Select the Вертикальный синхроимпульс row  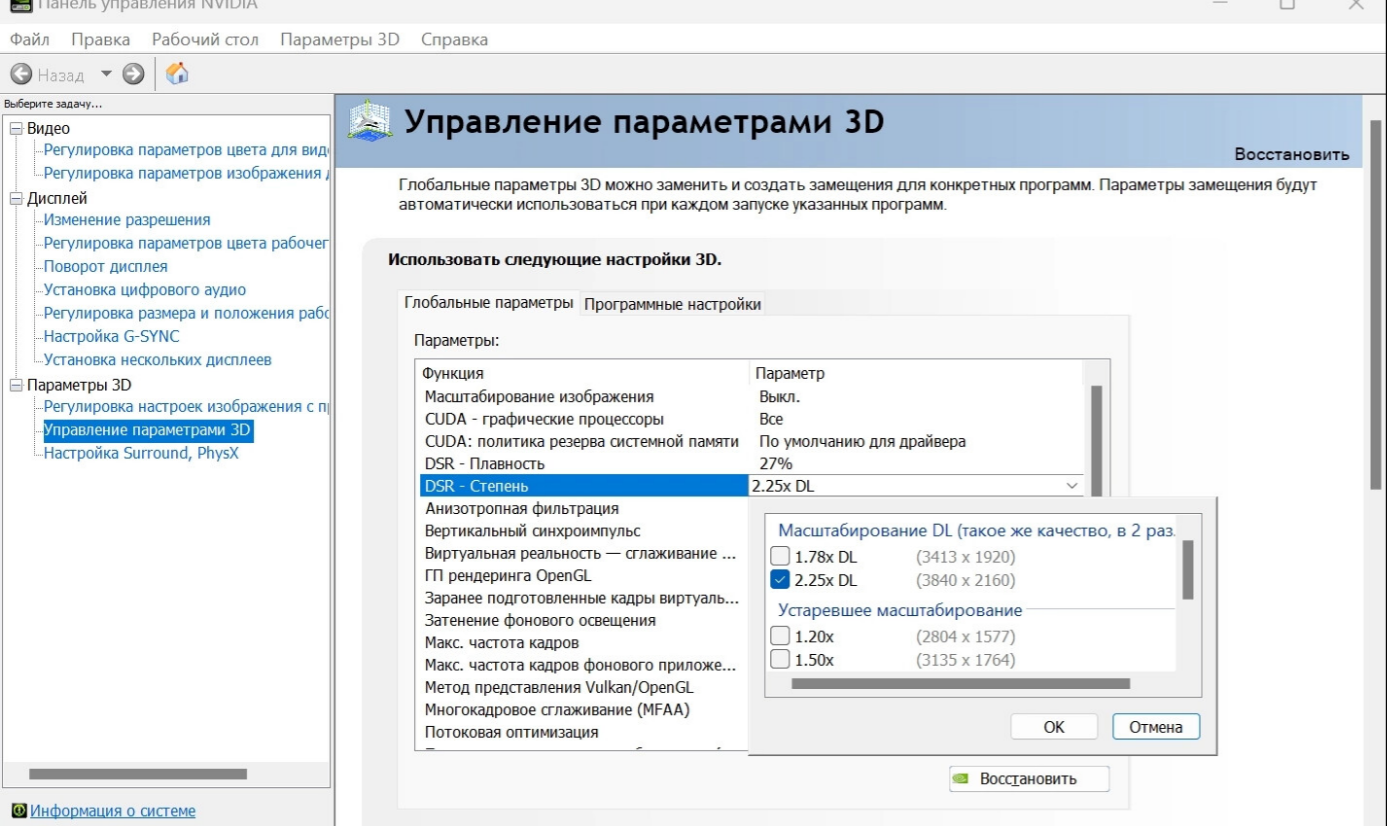583,531
